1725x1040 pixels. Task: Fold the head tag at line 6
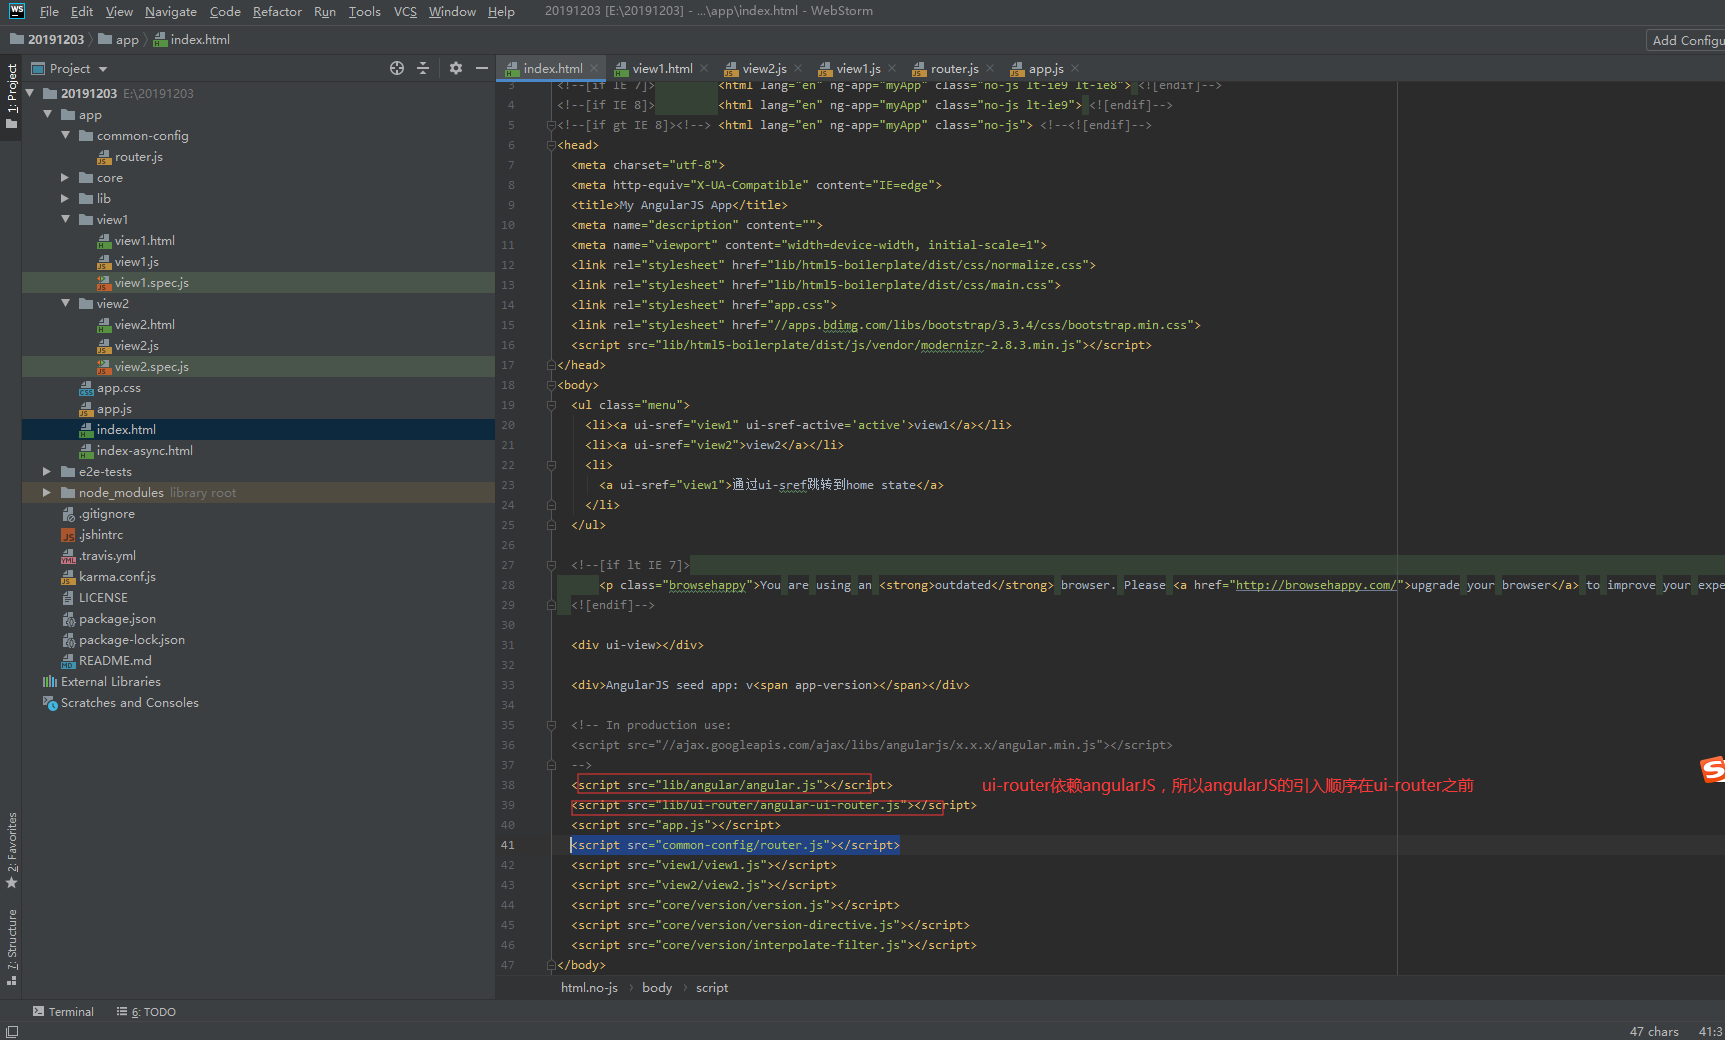551,145
